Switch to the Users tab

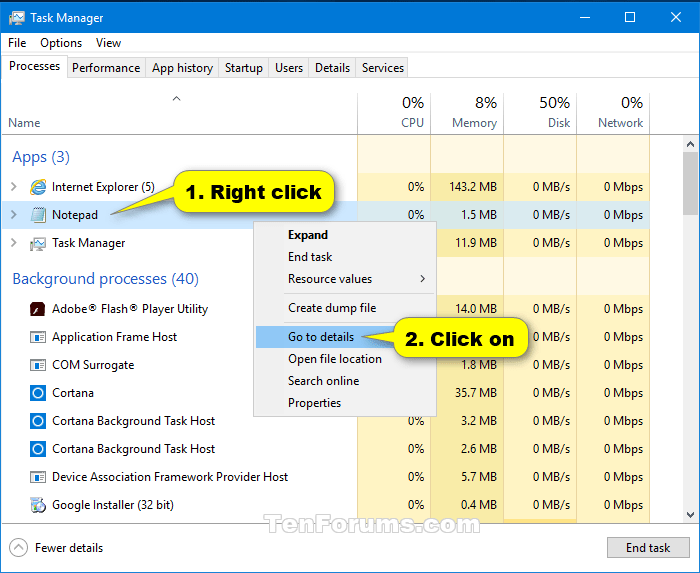point(289,68)
